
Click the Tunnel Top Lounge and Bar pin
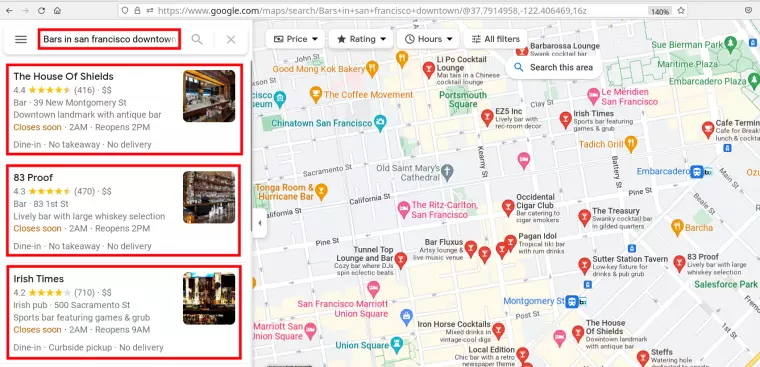click(x=400, y=260)
